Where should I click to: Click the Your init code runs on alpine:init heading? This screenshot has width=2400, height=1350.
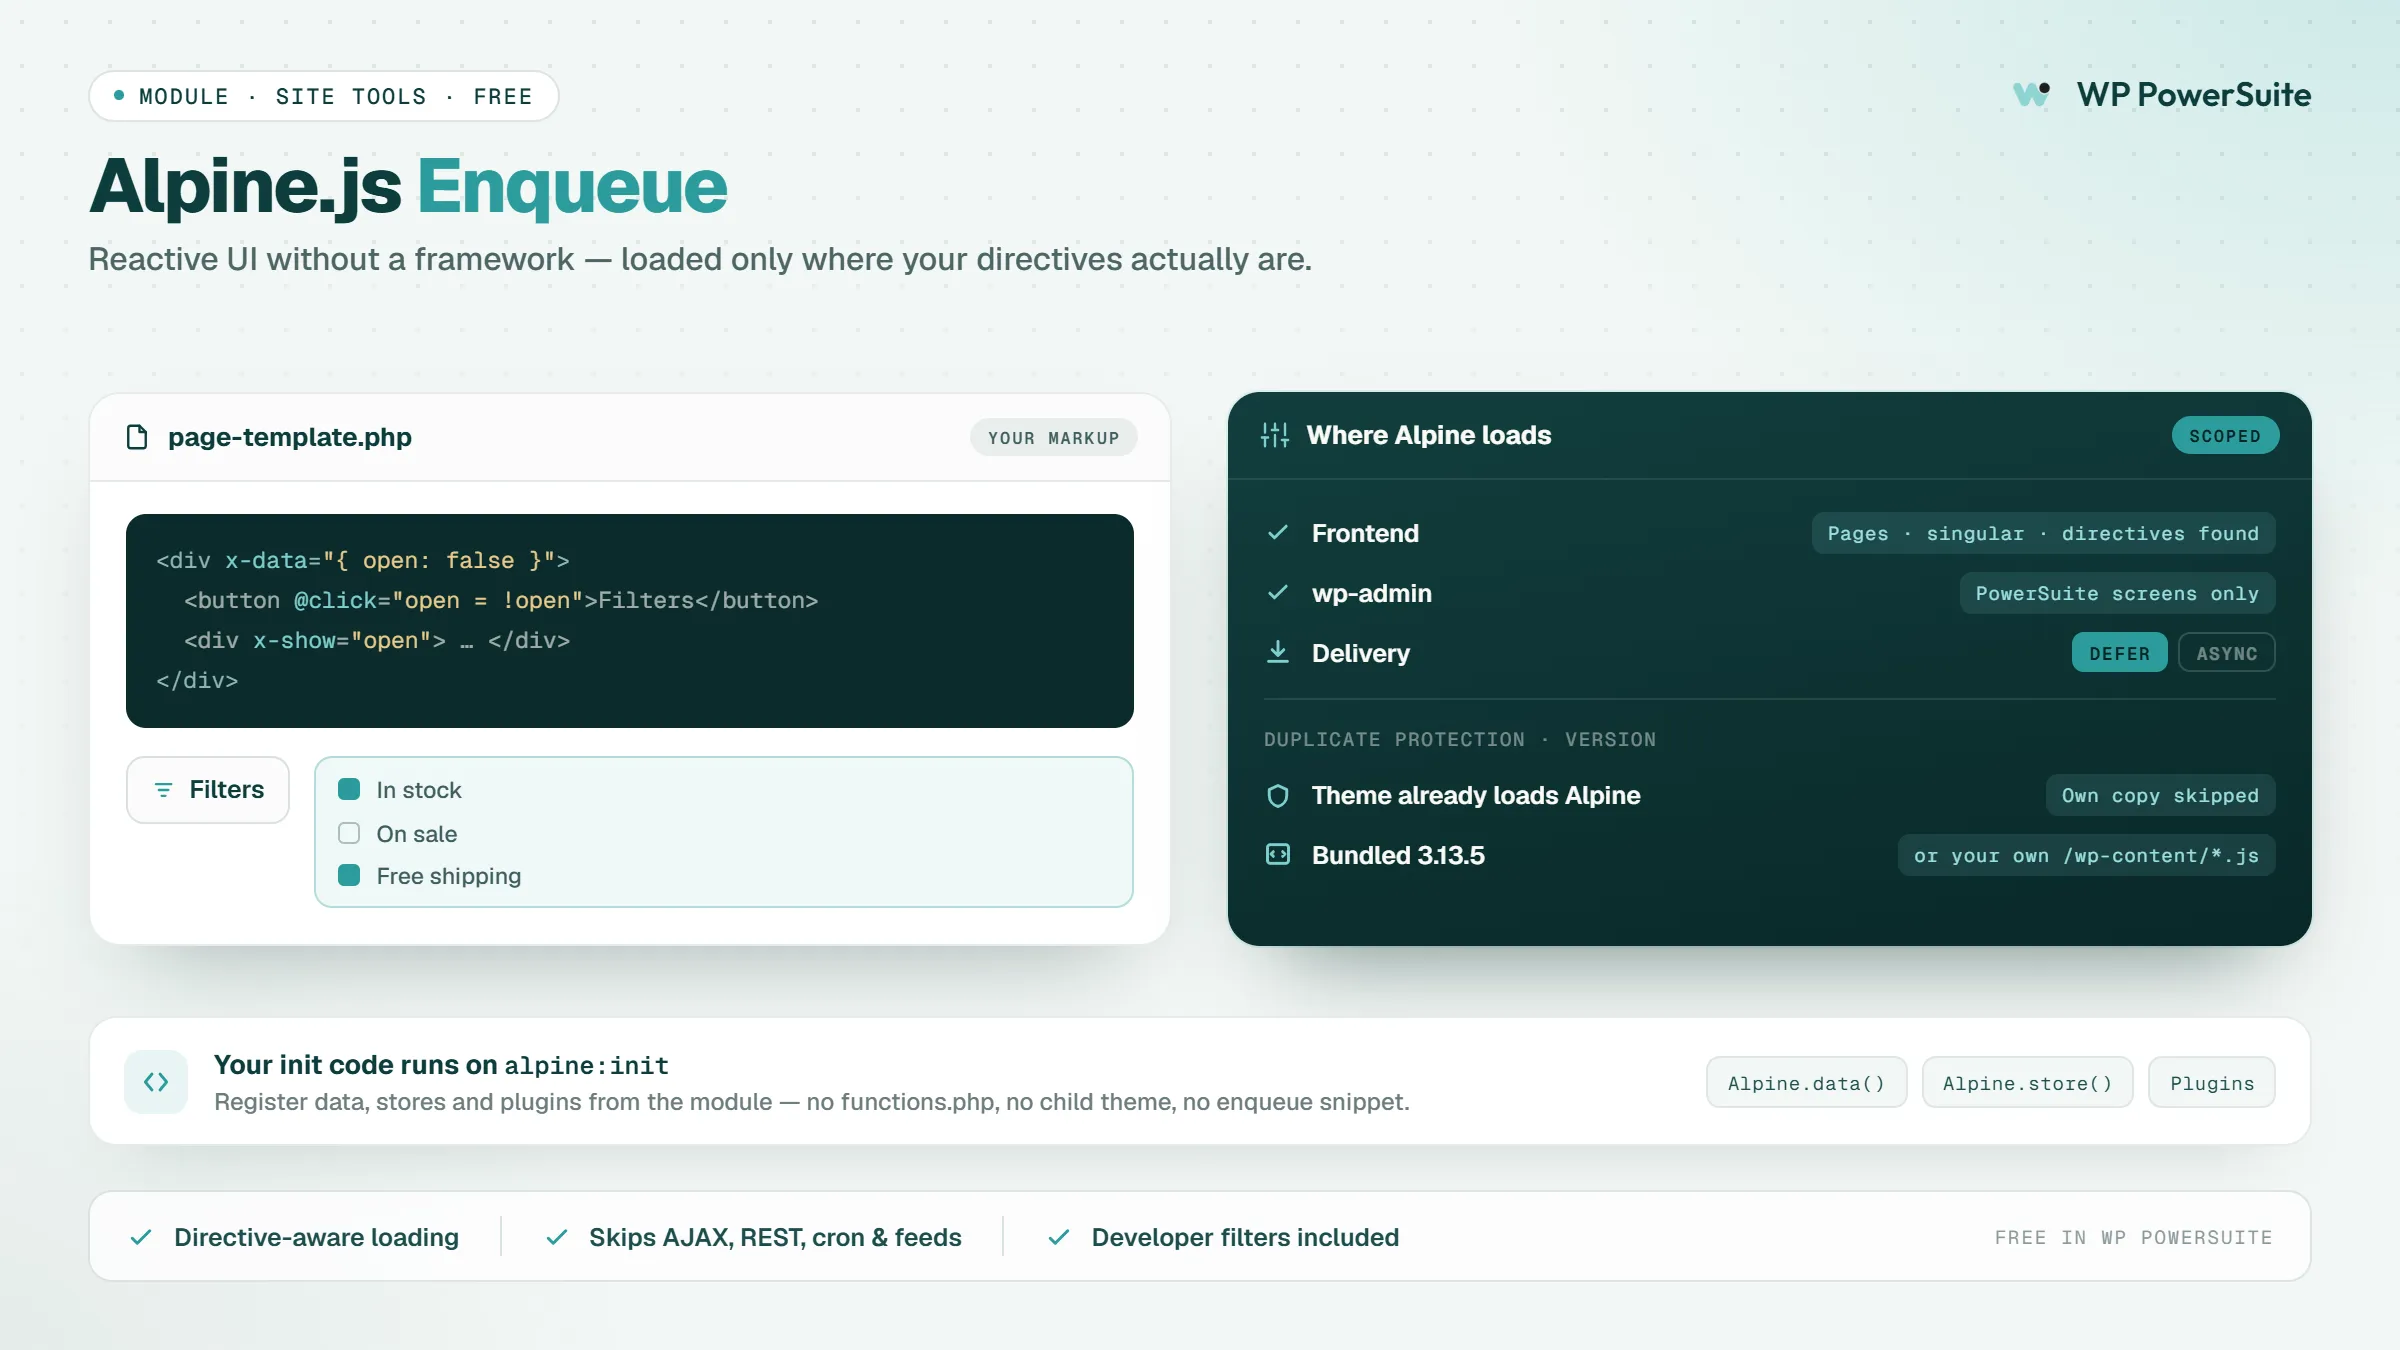[x=441, y=1065]
